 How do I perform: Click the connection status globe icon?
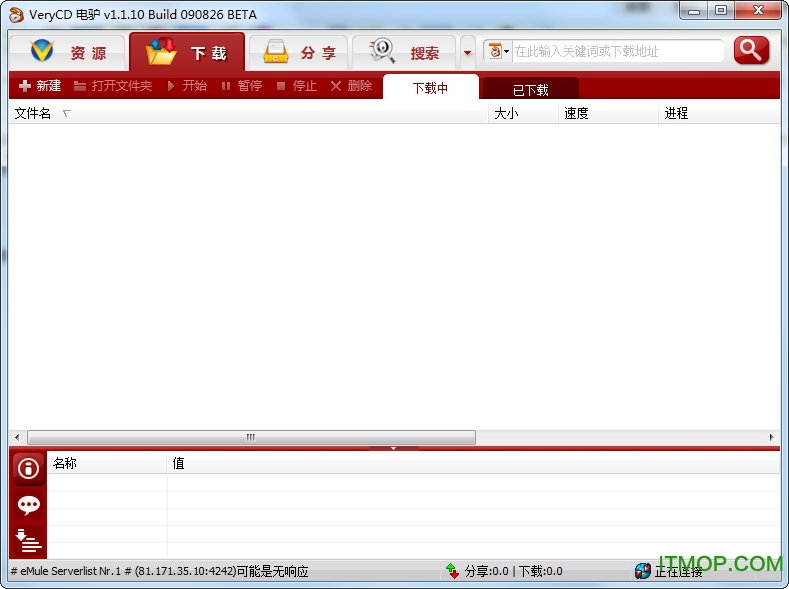[643, 571]
